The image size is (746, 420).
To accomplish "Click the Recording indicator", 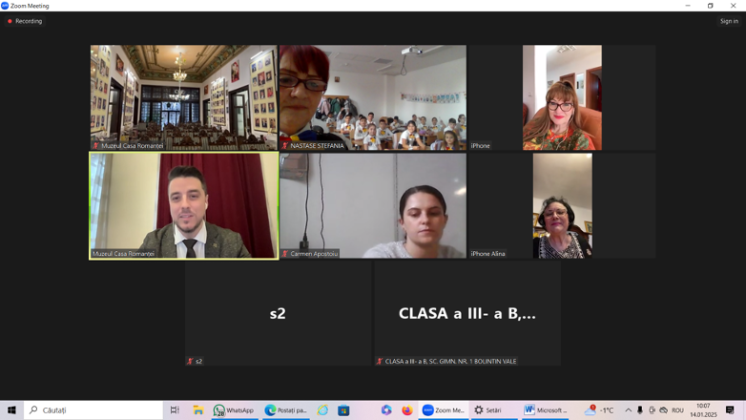I will [25, 21].
